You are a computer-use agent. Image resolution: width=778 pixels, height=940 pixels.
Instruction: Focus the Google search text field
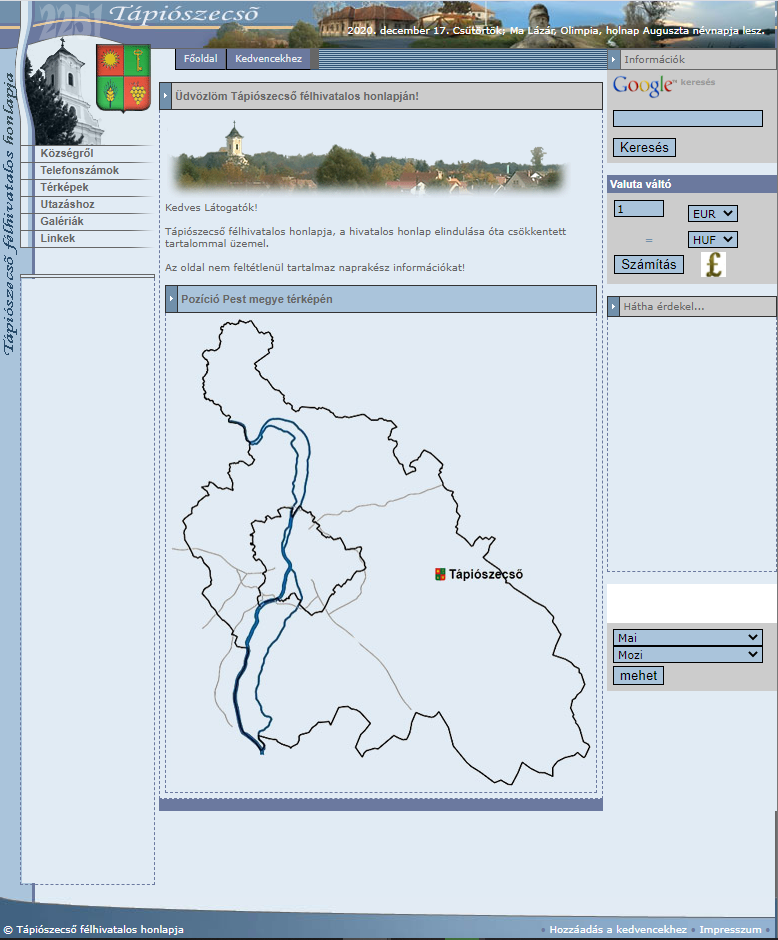(x=687, y=118)
